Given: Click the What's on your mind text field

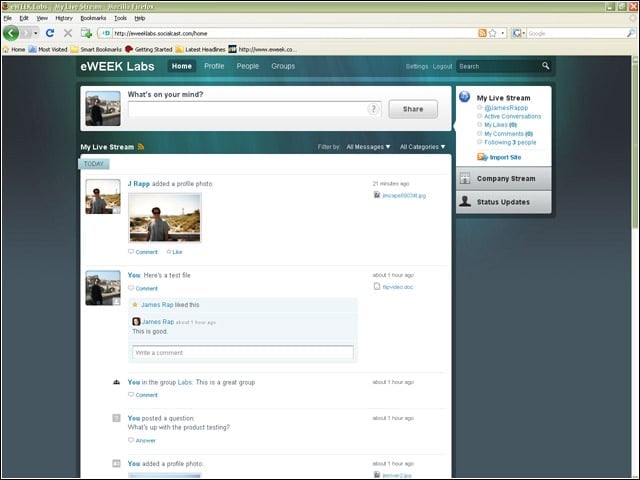Looking at the screenshot, I should pos(254,109).
